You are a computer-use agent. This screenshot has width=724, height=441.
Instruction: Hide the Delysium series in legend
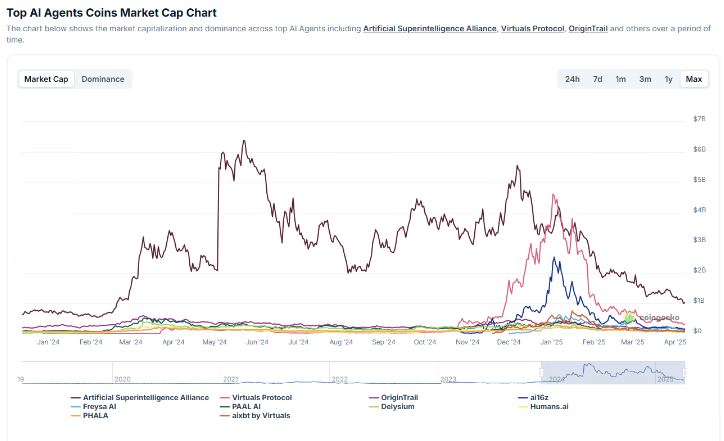click(x=392, y=407)
